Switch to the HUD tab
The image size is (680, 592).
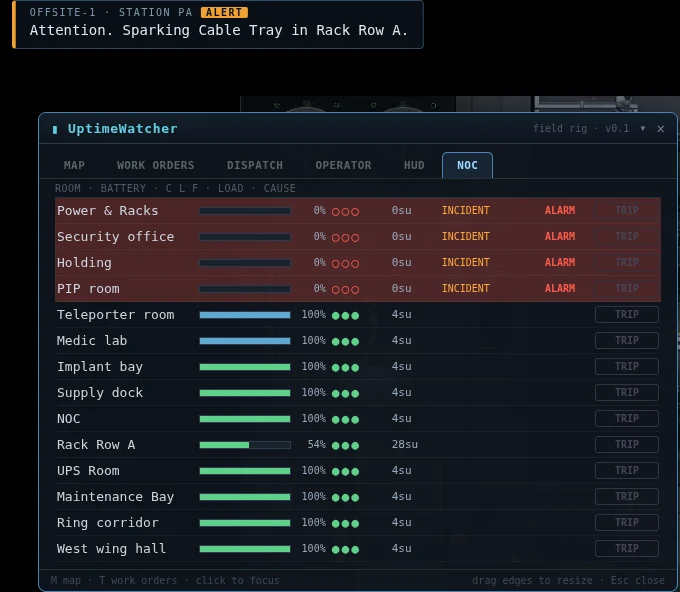(x=414, y=165)
